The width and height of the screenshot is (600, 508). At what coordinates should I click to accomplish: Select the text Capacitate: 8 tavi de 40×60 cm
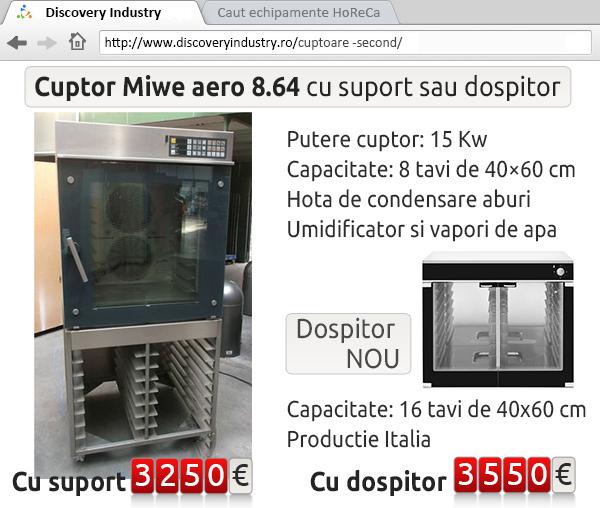[x=431, y=169]
